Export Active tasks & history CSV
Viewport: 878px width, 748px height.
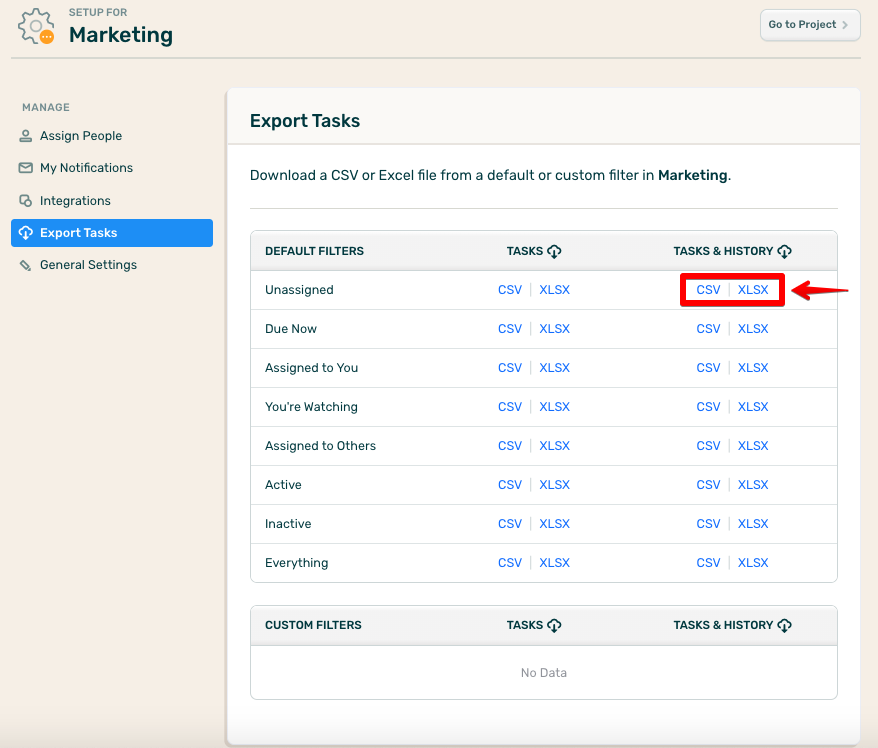(708, 485)
